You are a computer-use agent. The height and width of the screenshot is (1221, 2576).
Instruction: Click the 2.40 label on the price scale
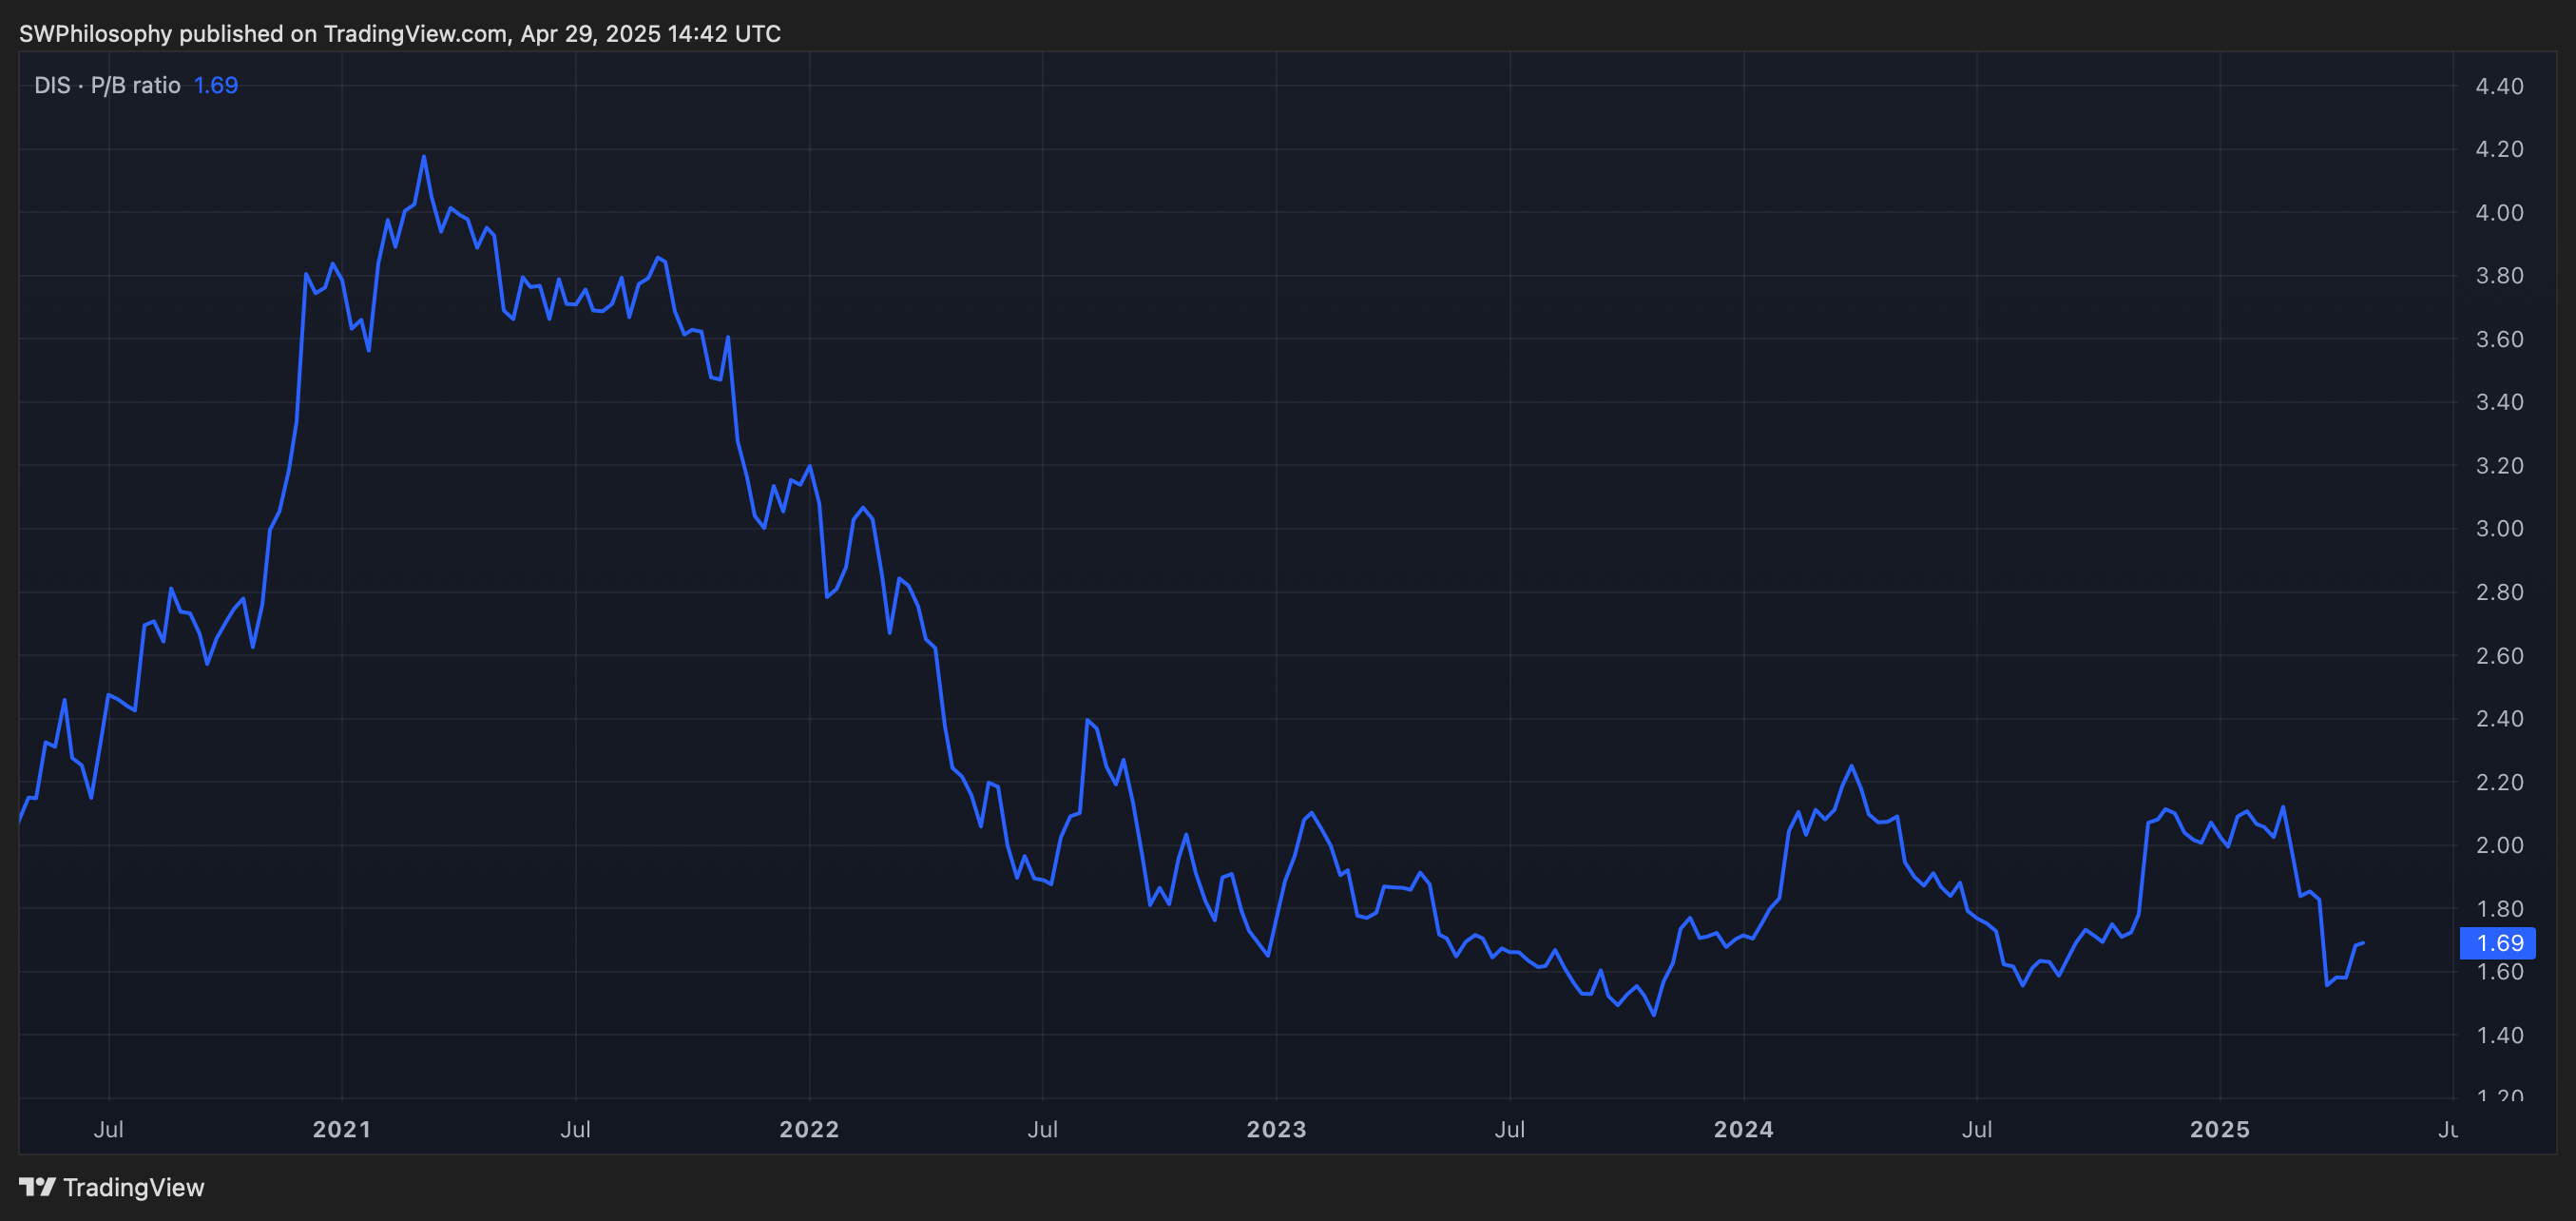click(2499, 719)
